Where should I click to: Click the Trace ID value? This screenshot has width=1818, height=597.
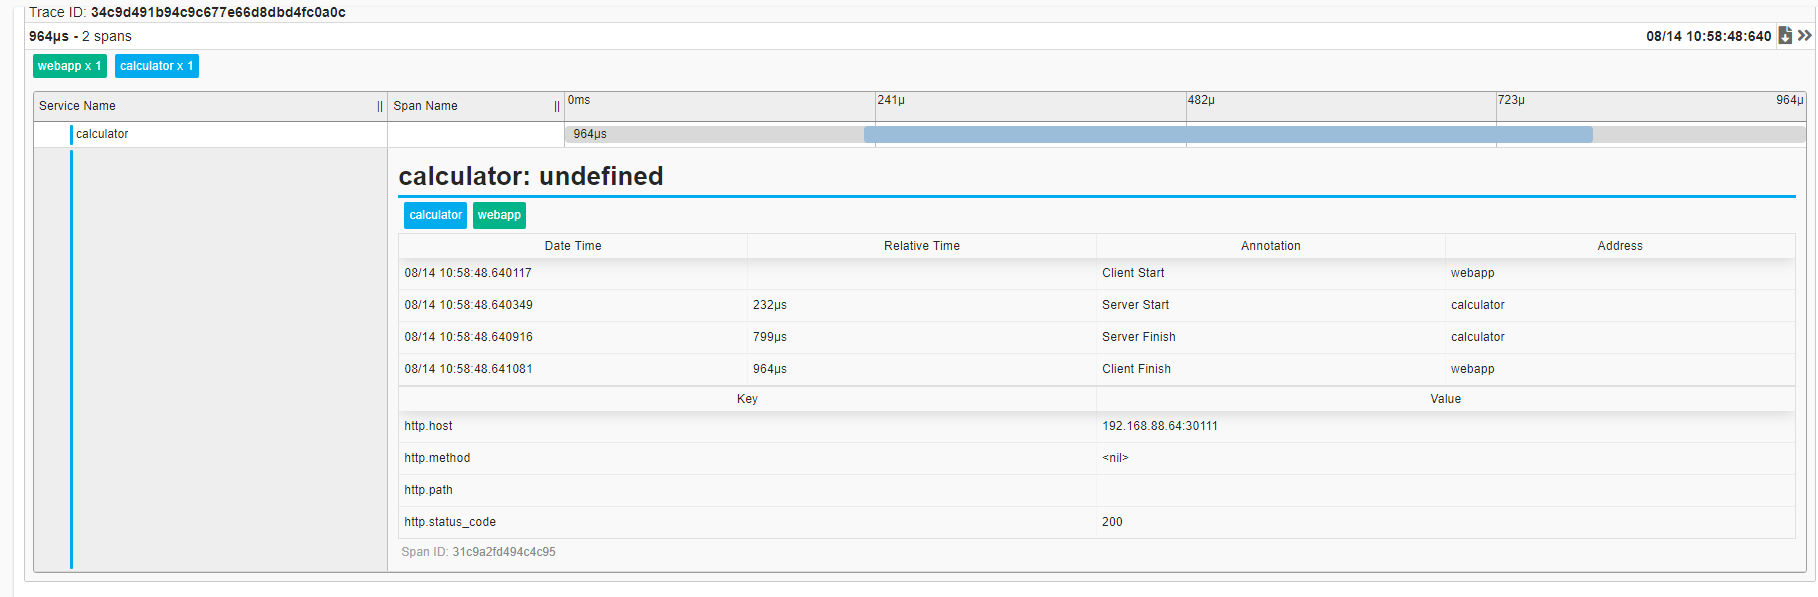click(x=218, y=12)
